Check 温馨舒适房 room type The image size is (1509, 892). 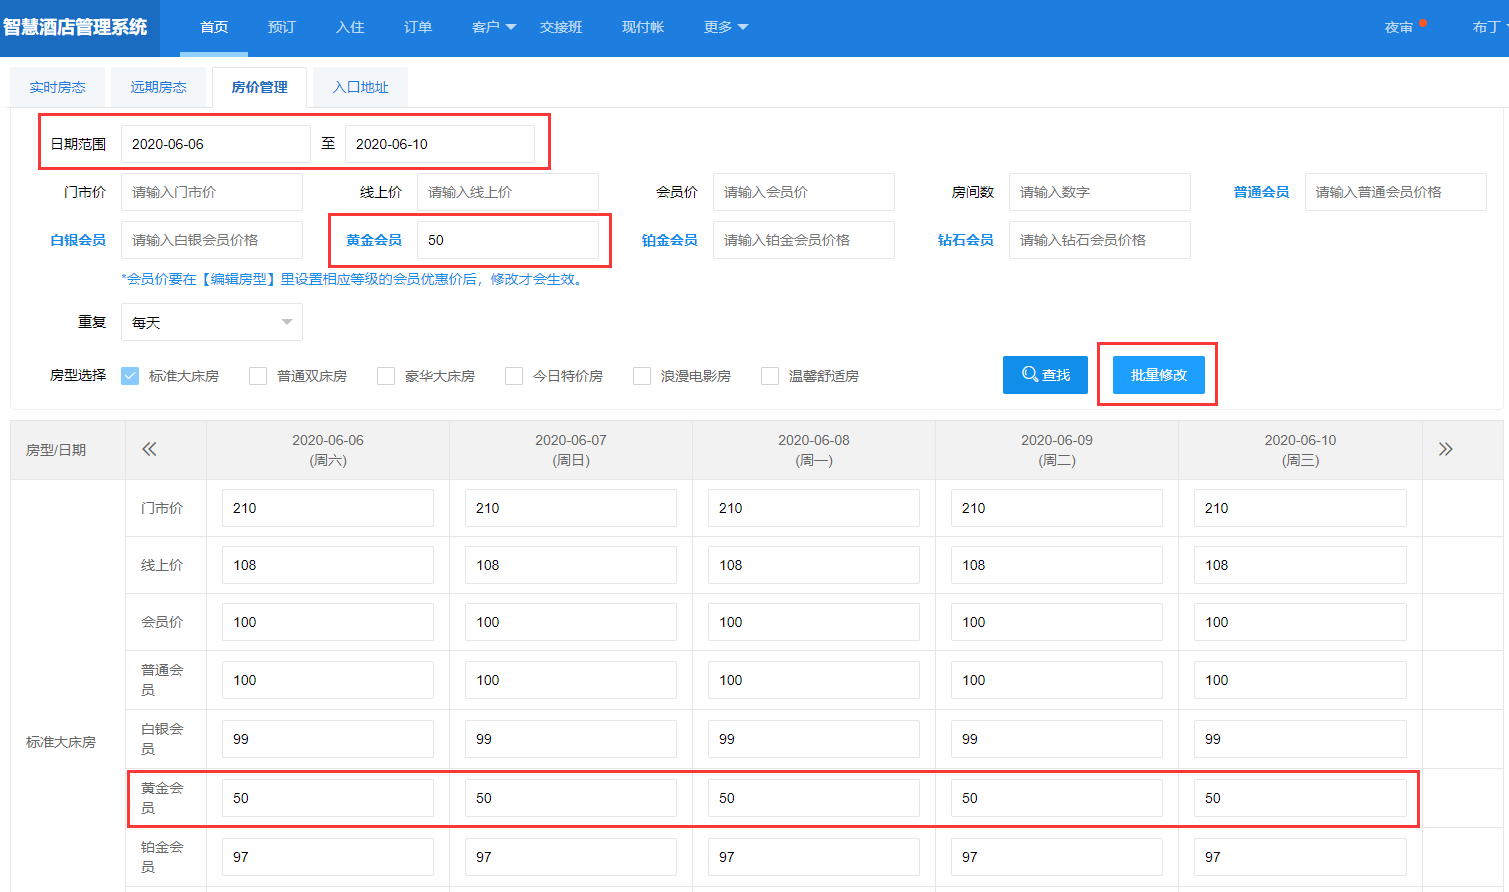click(x=770, y=376)
